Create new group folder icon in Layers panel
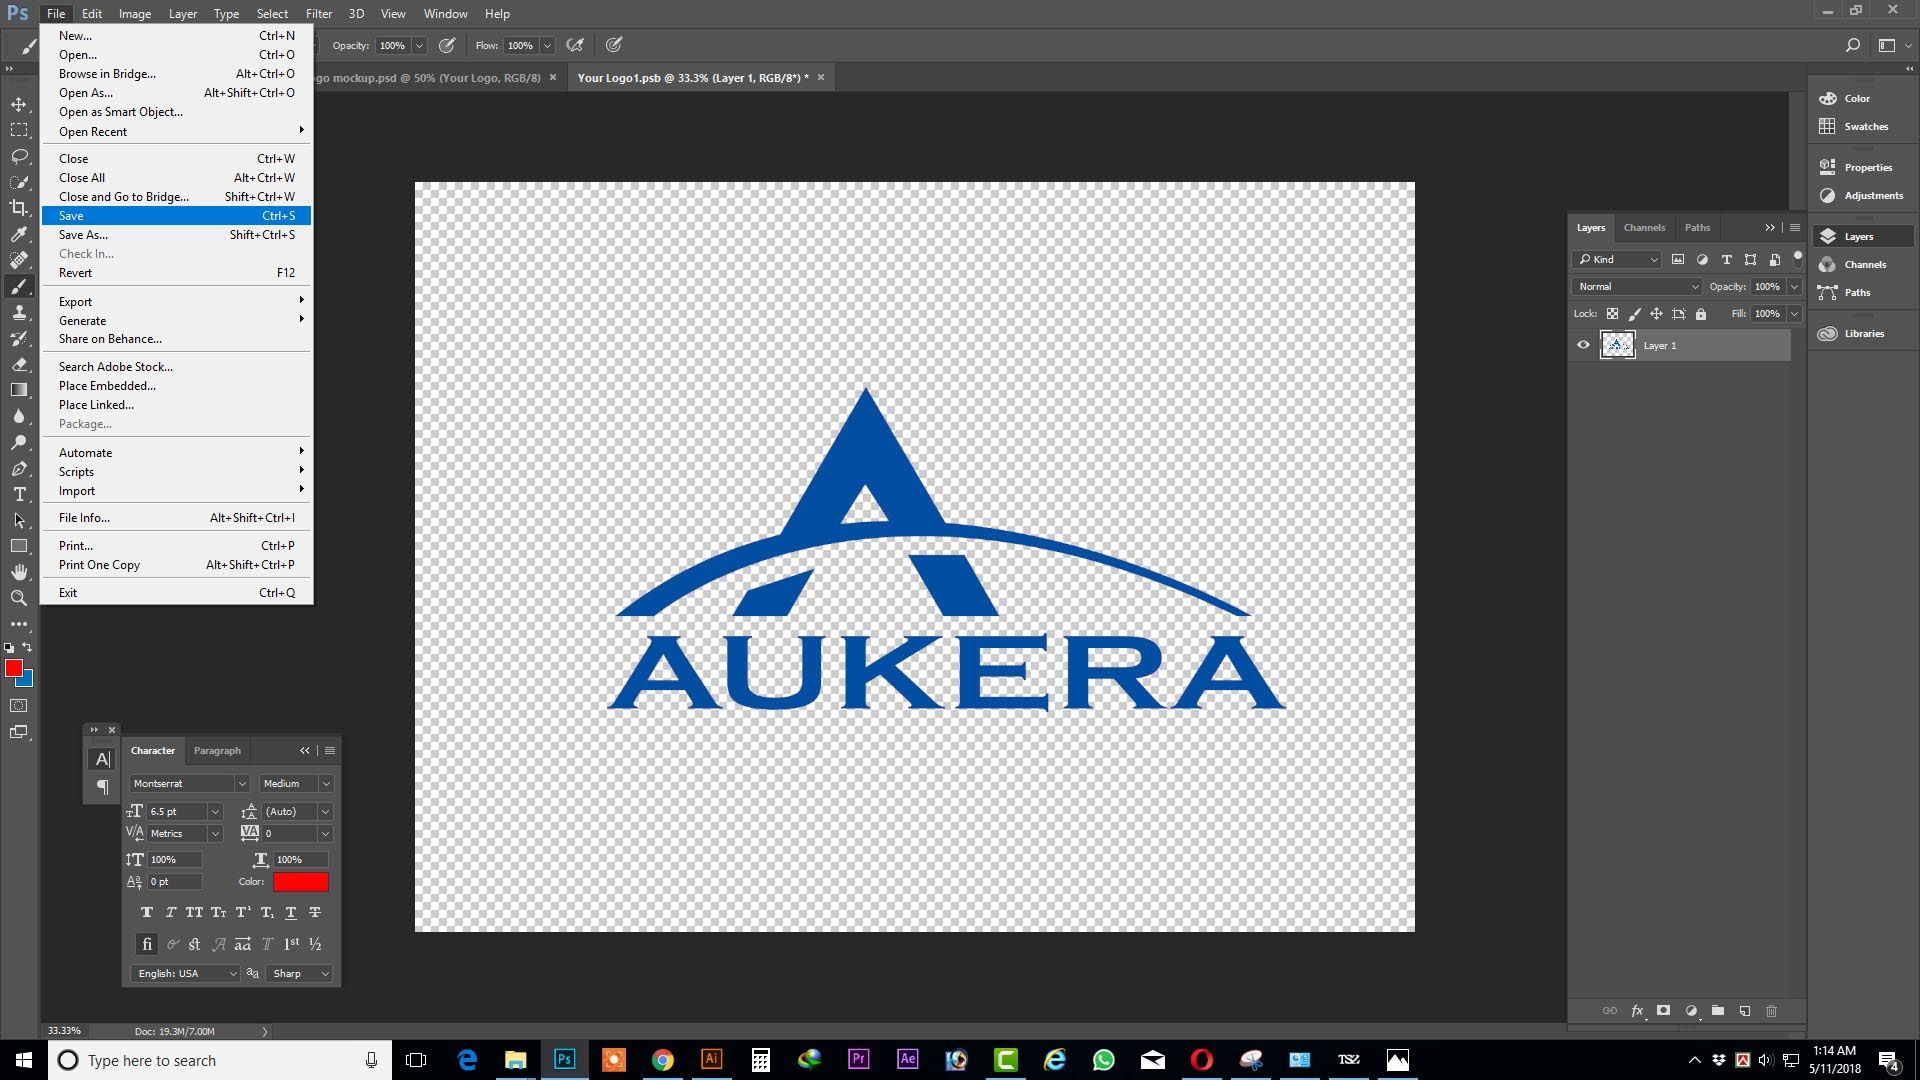This screenshot has width=1920, height=1080. (x=1718, y=1011)
